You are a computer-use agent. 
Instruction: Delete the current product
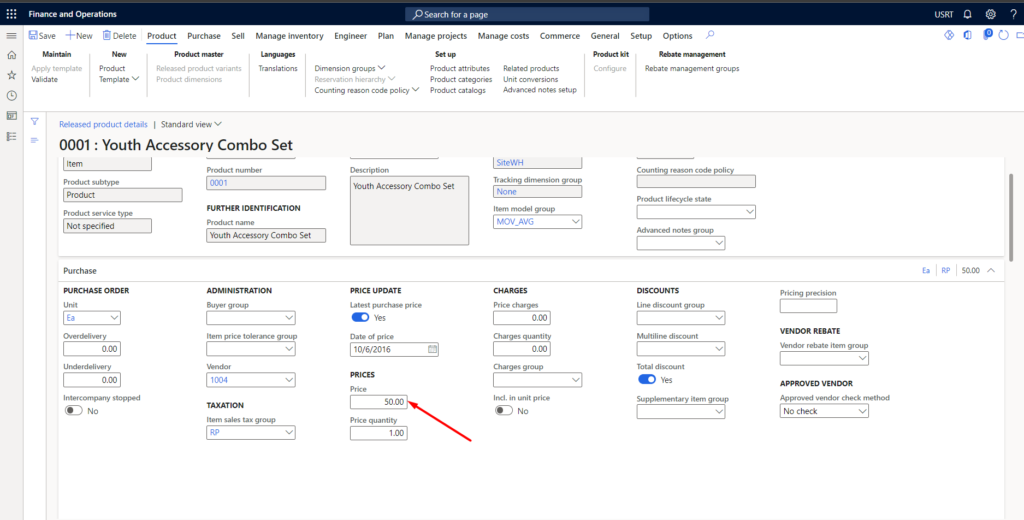[x=119, y=36]
